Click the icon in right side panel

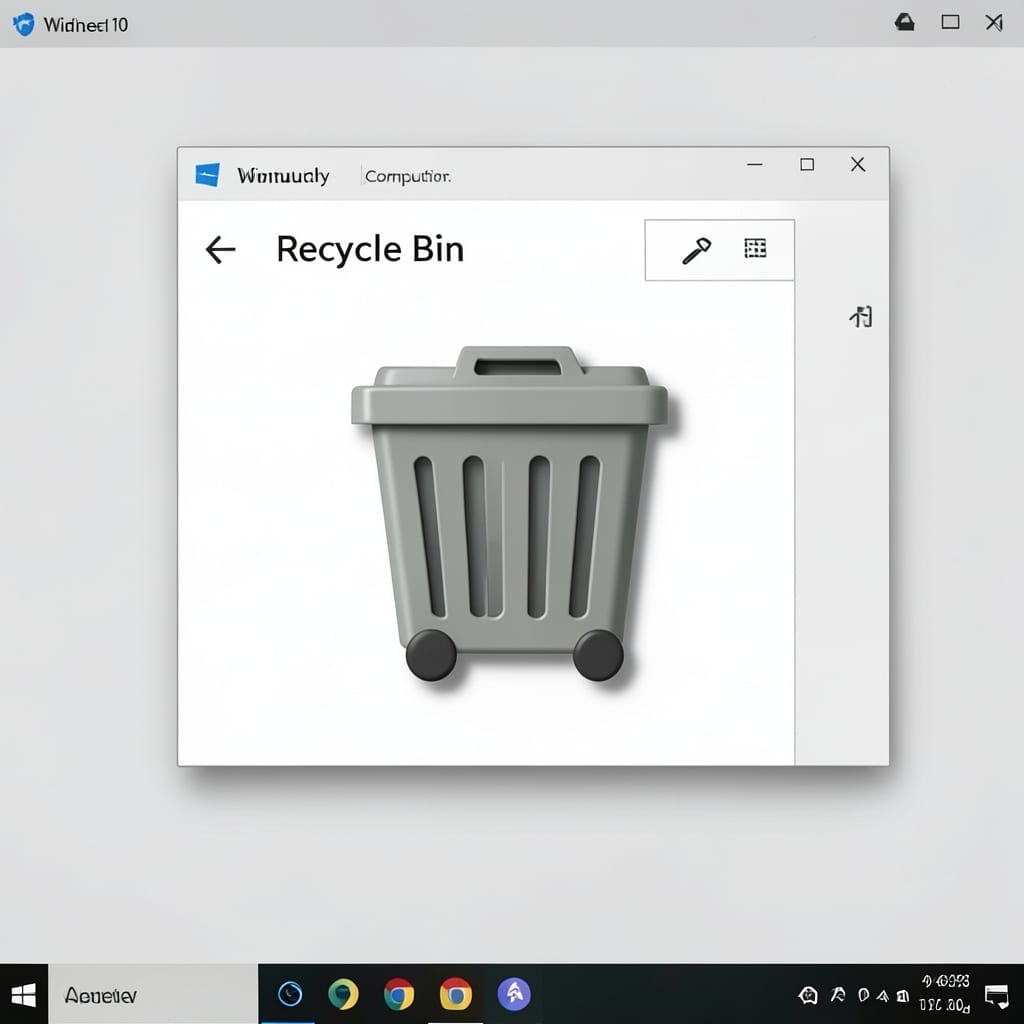(x=861, y=317)
